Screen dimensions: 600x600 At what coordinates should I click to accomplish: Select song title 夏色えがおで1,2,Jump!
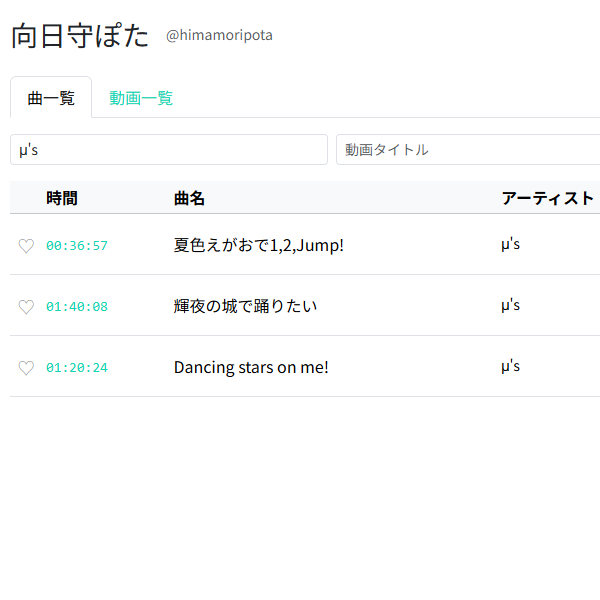pos(259,245)
